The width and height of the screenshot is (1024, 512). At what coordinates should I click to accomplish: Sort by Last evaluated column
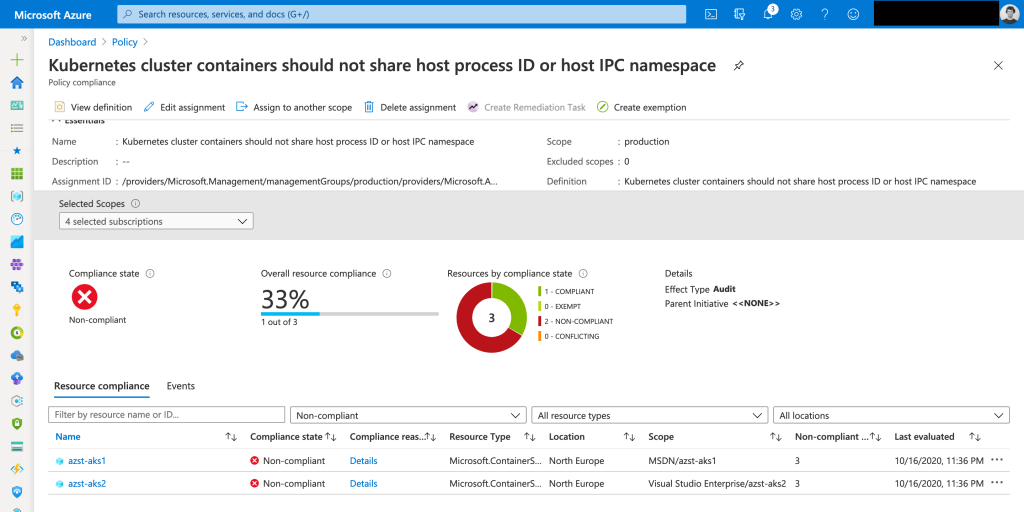click(974, 437)
